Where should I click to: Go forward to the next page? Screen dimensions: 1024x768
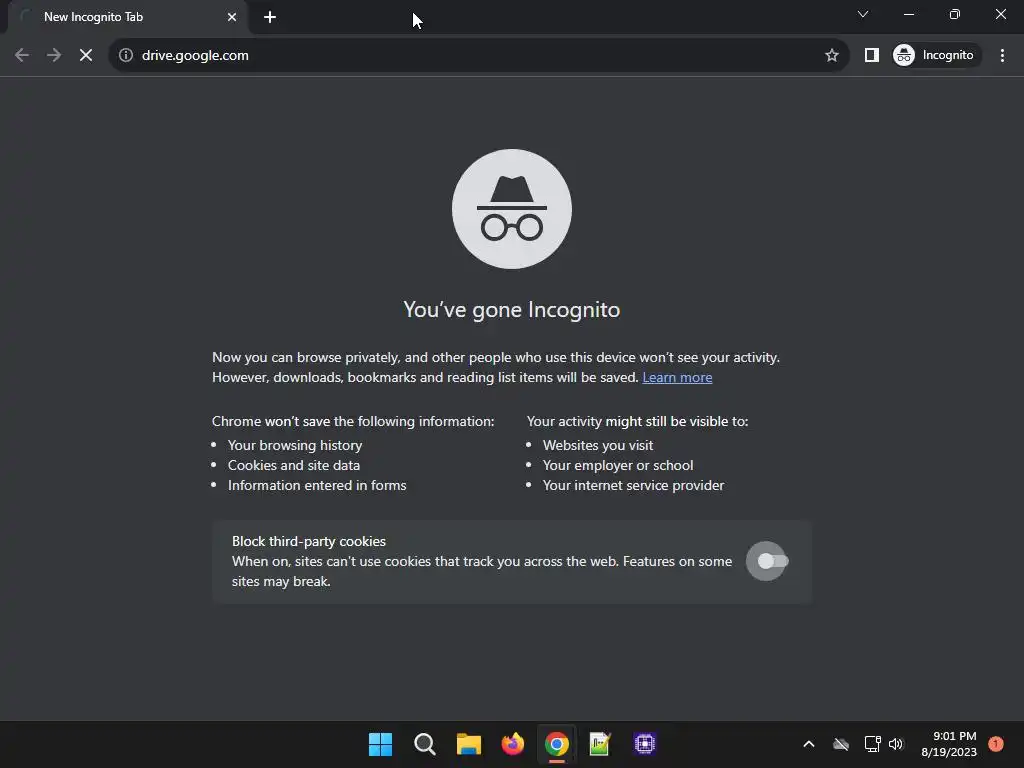(54, 56)
